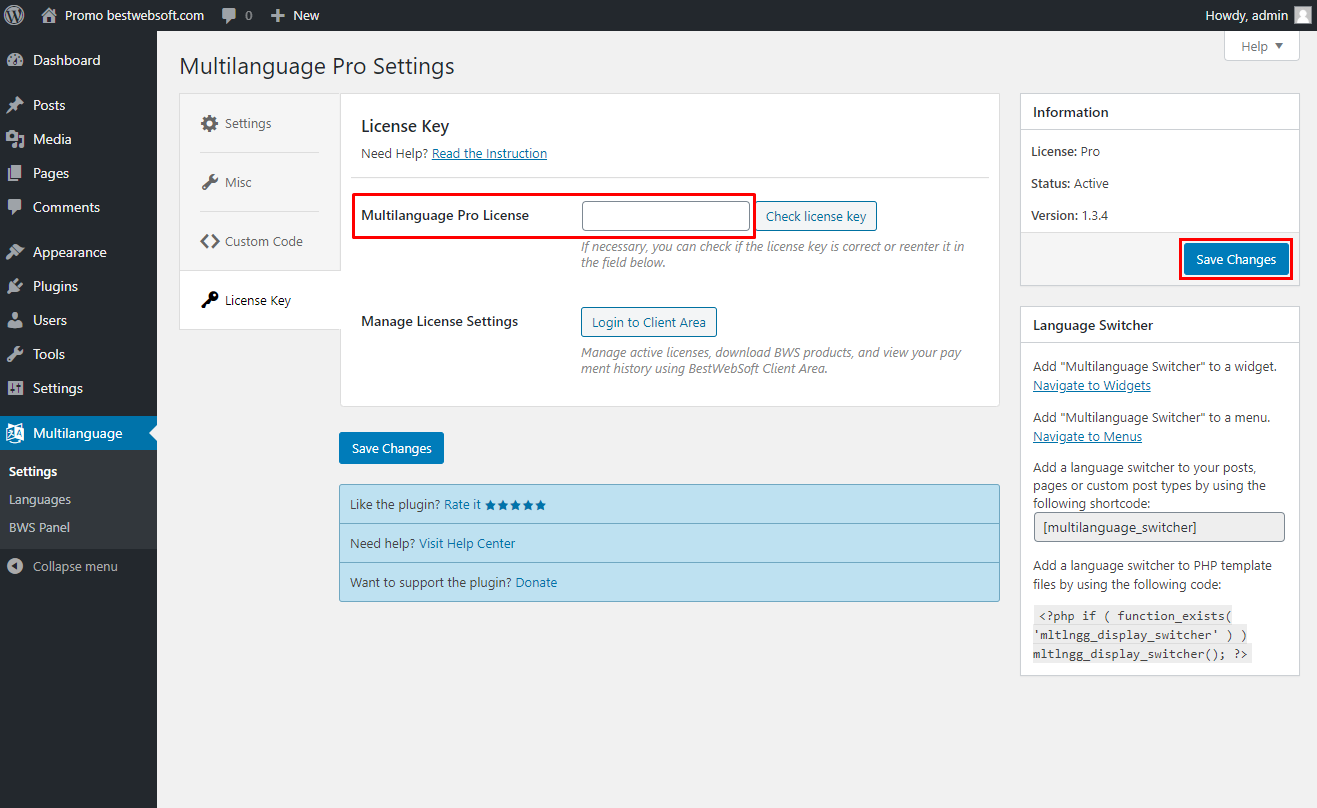Click the Users person icon
The image size is (1317, 808).
tap(15, 320)
